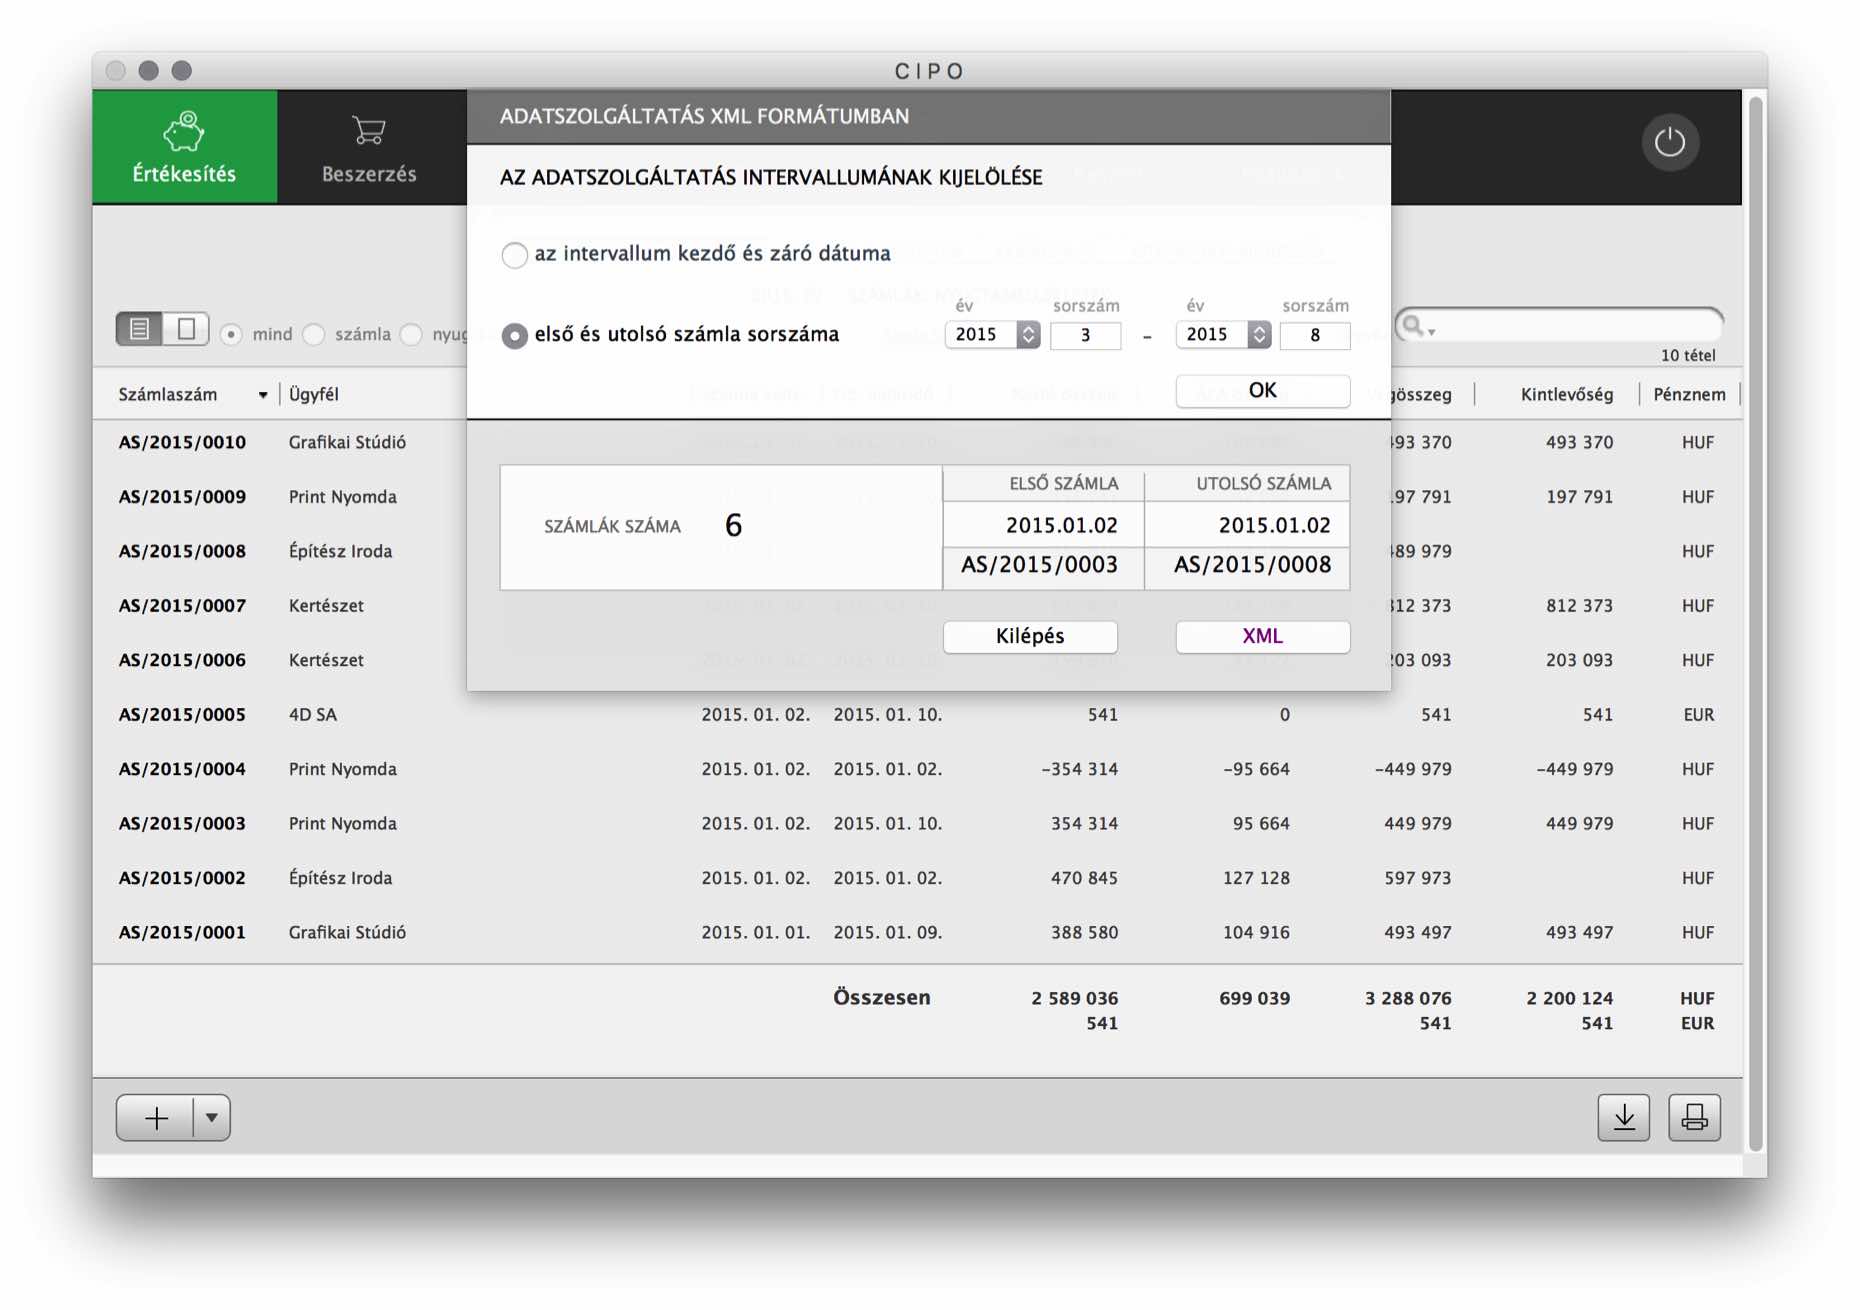1860x1310 pixels.
Task: Select the interval start and end date option
Action: (x=514, y=255)
